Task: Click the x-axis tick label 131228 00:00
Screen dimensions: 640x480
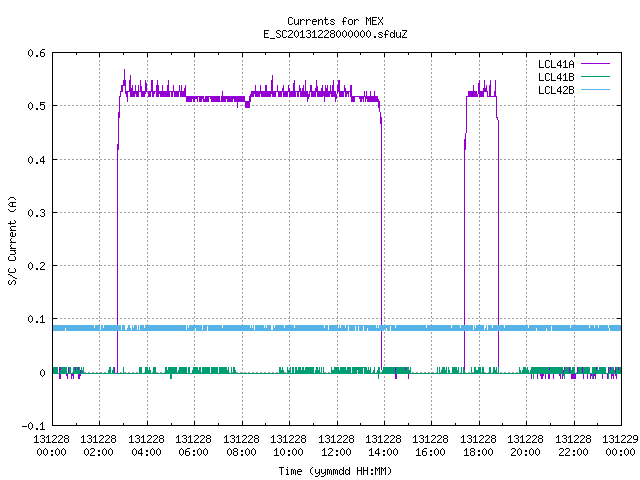Action: (51, 446)
